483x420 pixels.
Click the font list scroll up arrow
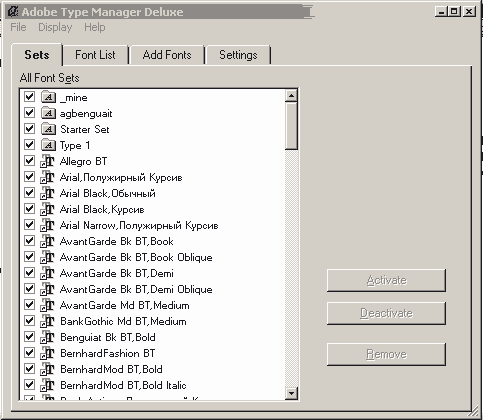[x=291, y=96]
